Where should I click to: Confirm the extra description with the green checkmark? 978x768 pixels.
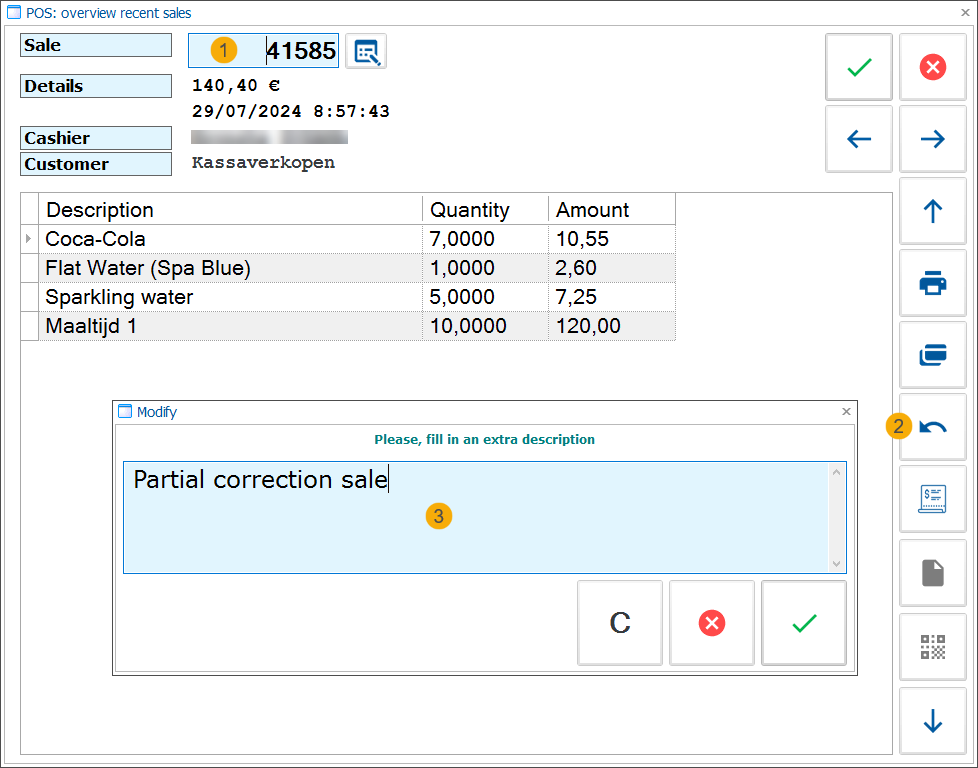(803, 622)
